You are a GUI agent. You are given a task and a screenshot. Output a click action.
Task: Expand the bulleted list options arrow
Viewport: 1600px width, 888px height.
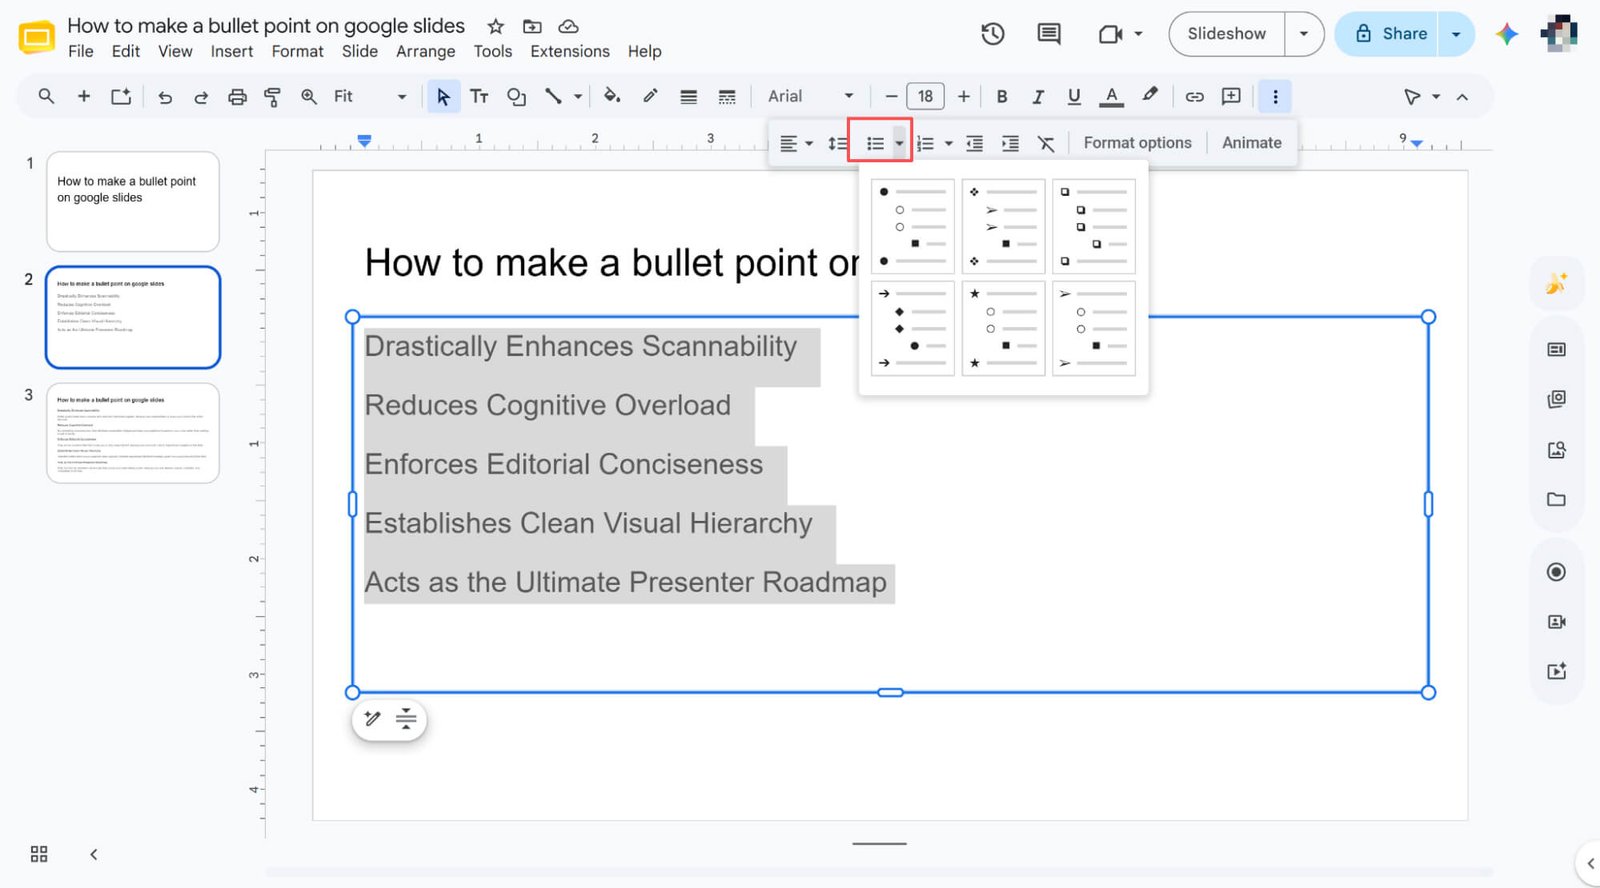tap(899, 144)
